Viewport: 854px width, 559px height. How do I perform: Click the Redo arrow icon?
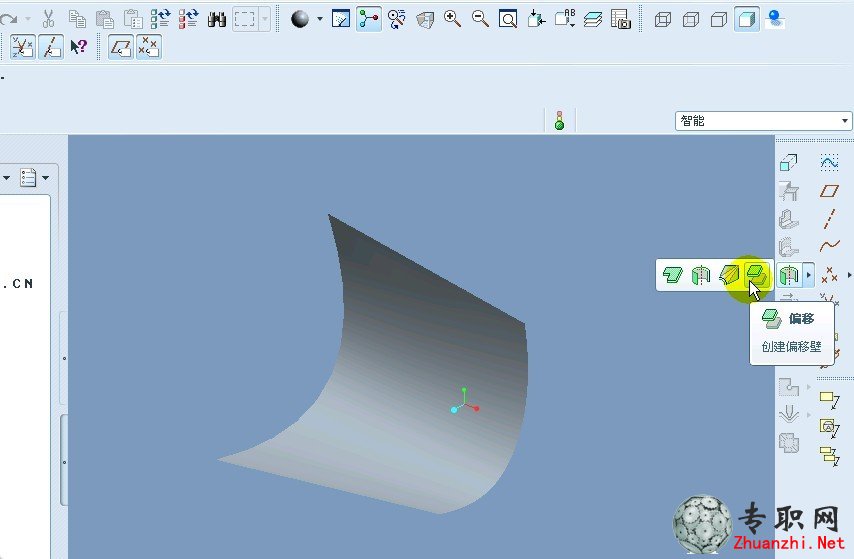[x=8, y=20]
